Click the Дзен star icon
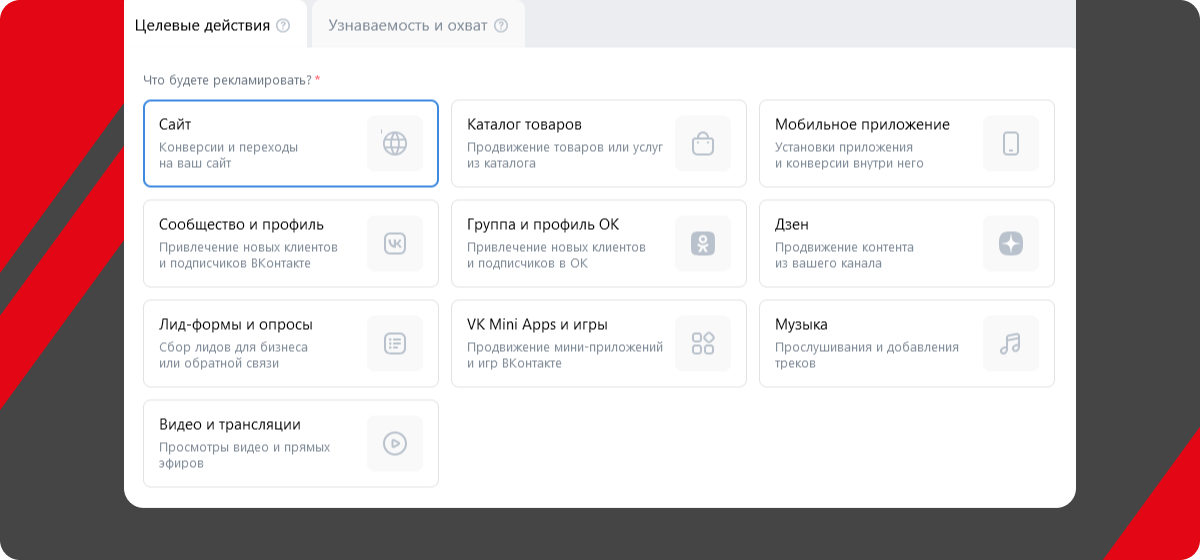Screen dimensions: 1200x560 1011,243
